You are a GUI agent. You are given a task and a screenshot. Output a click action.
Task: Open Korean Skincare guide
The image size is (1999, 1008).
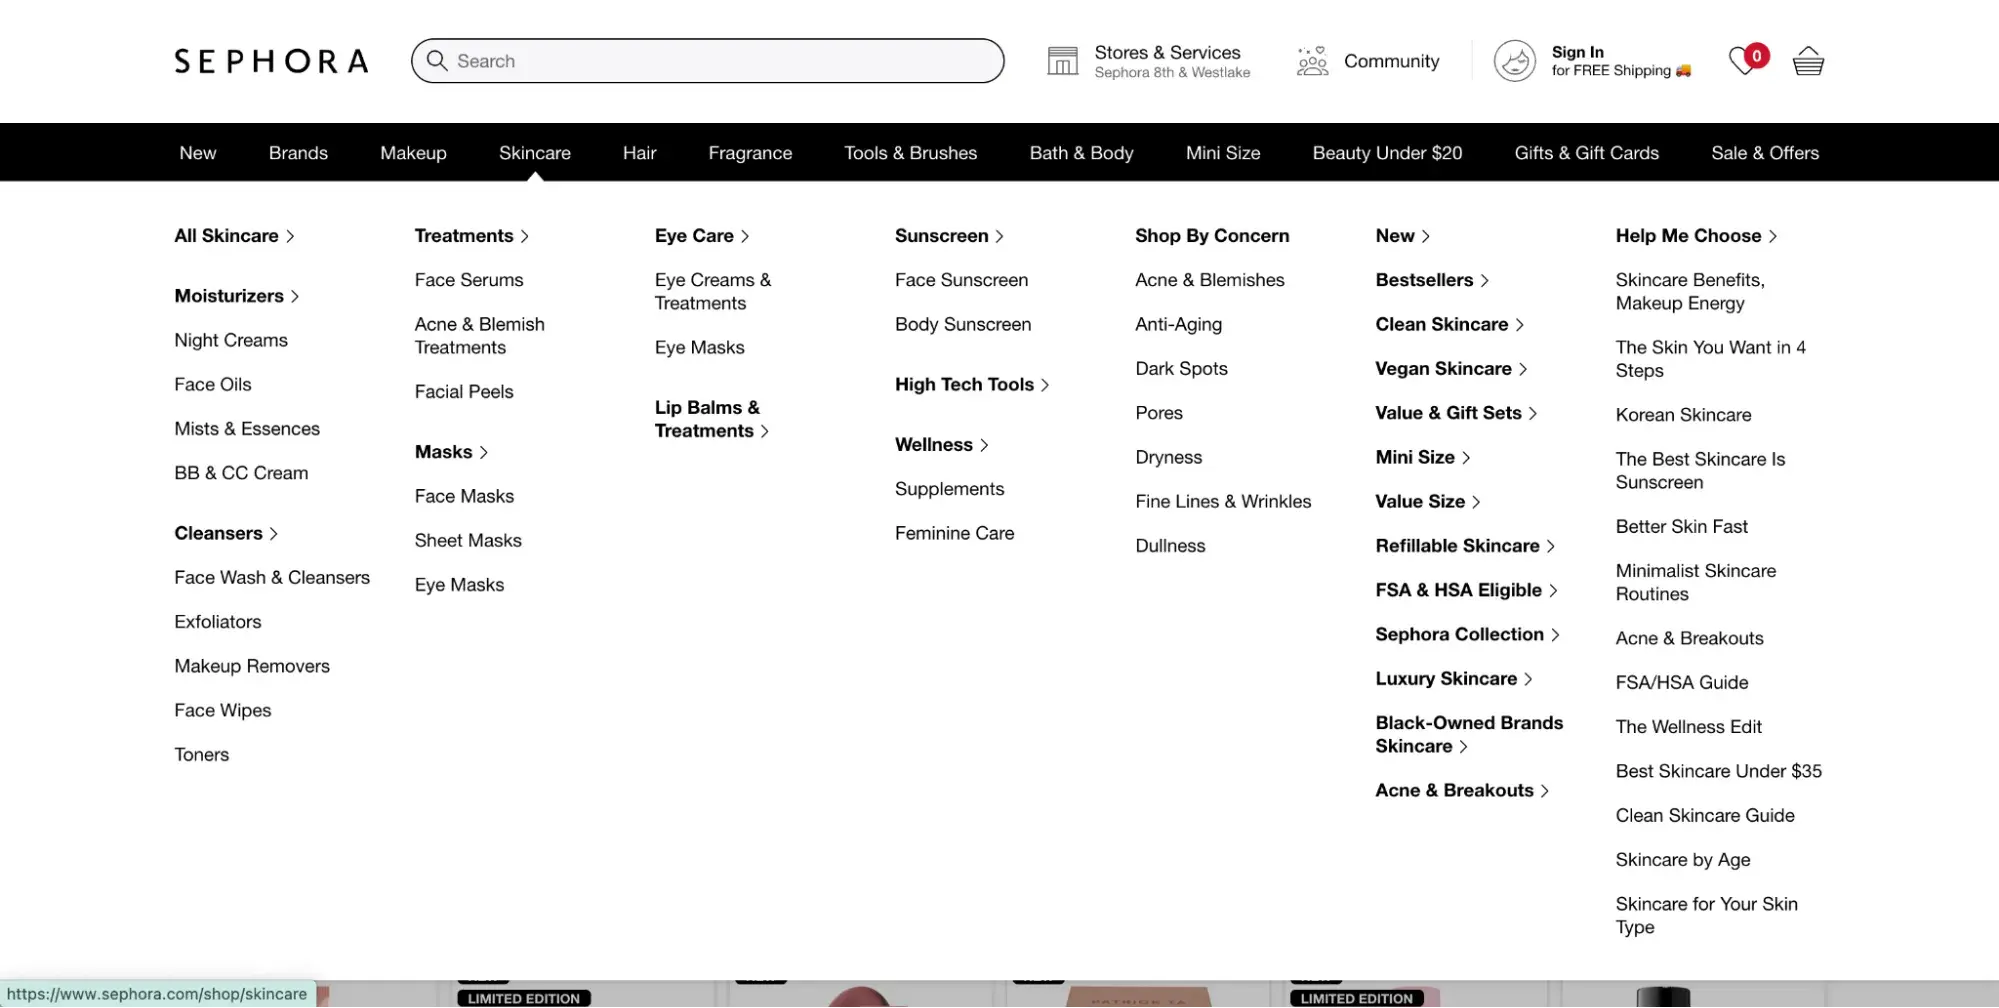[x=1683, y=415]
